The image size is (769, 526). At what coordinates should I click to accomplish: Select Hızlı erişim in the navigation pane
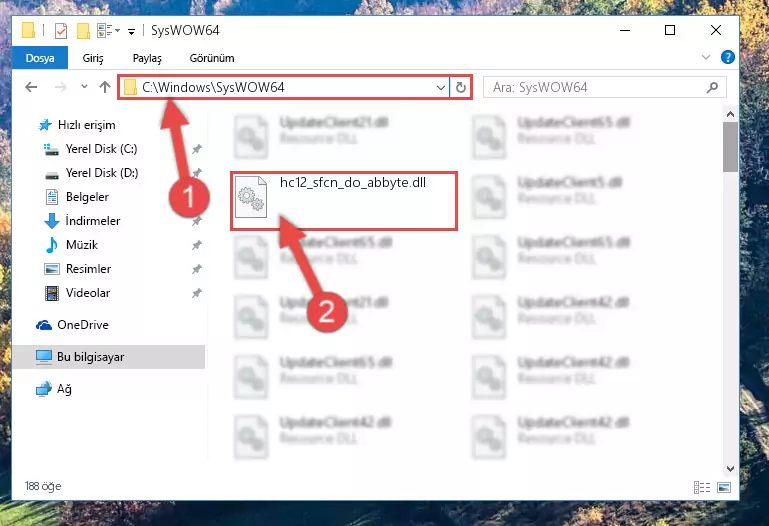coord(86,125)
